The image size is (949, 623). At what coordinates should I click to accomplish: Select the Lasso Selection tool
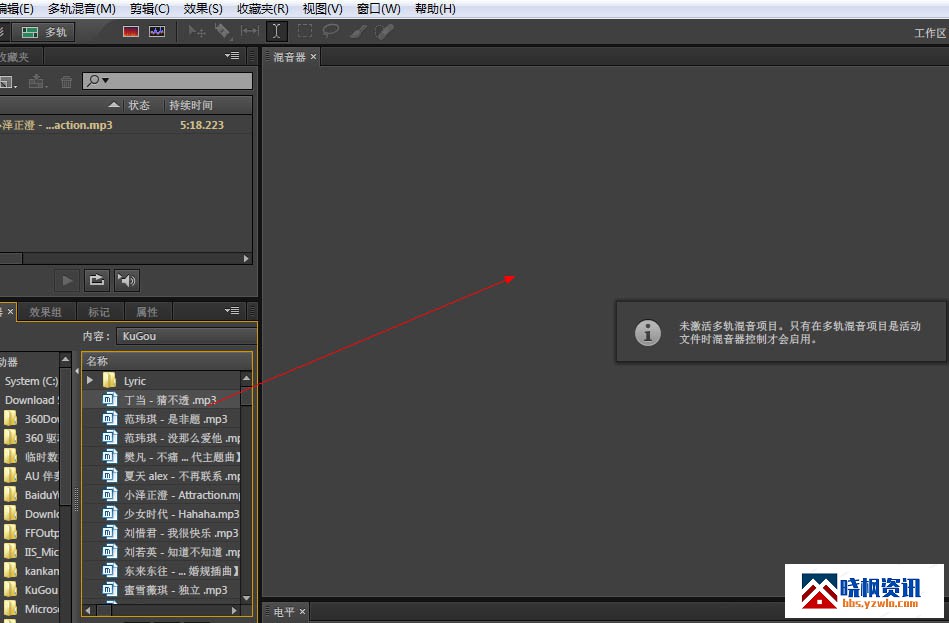tap(330, 31)
